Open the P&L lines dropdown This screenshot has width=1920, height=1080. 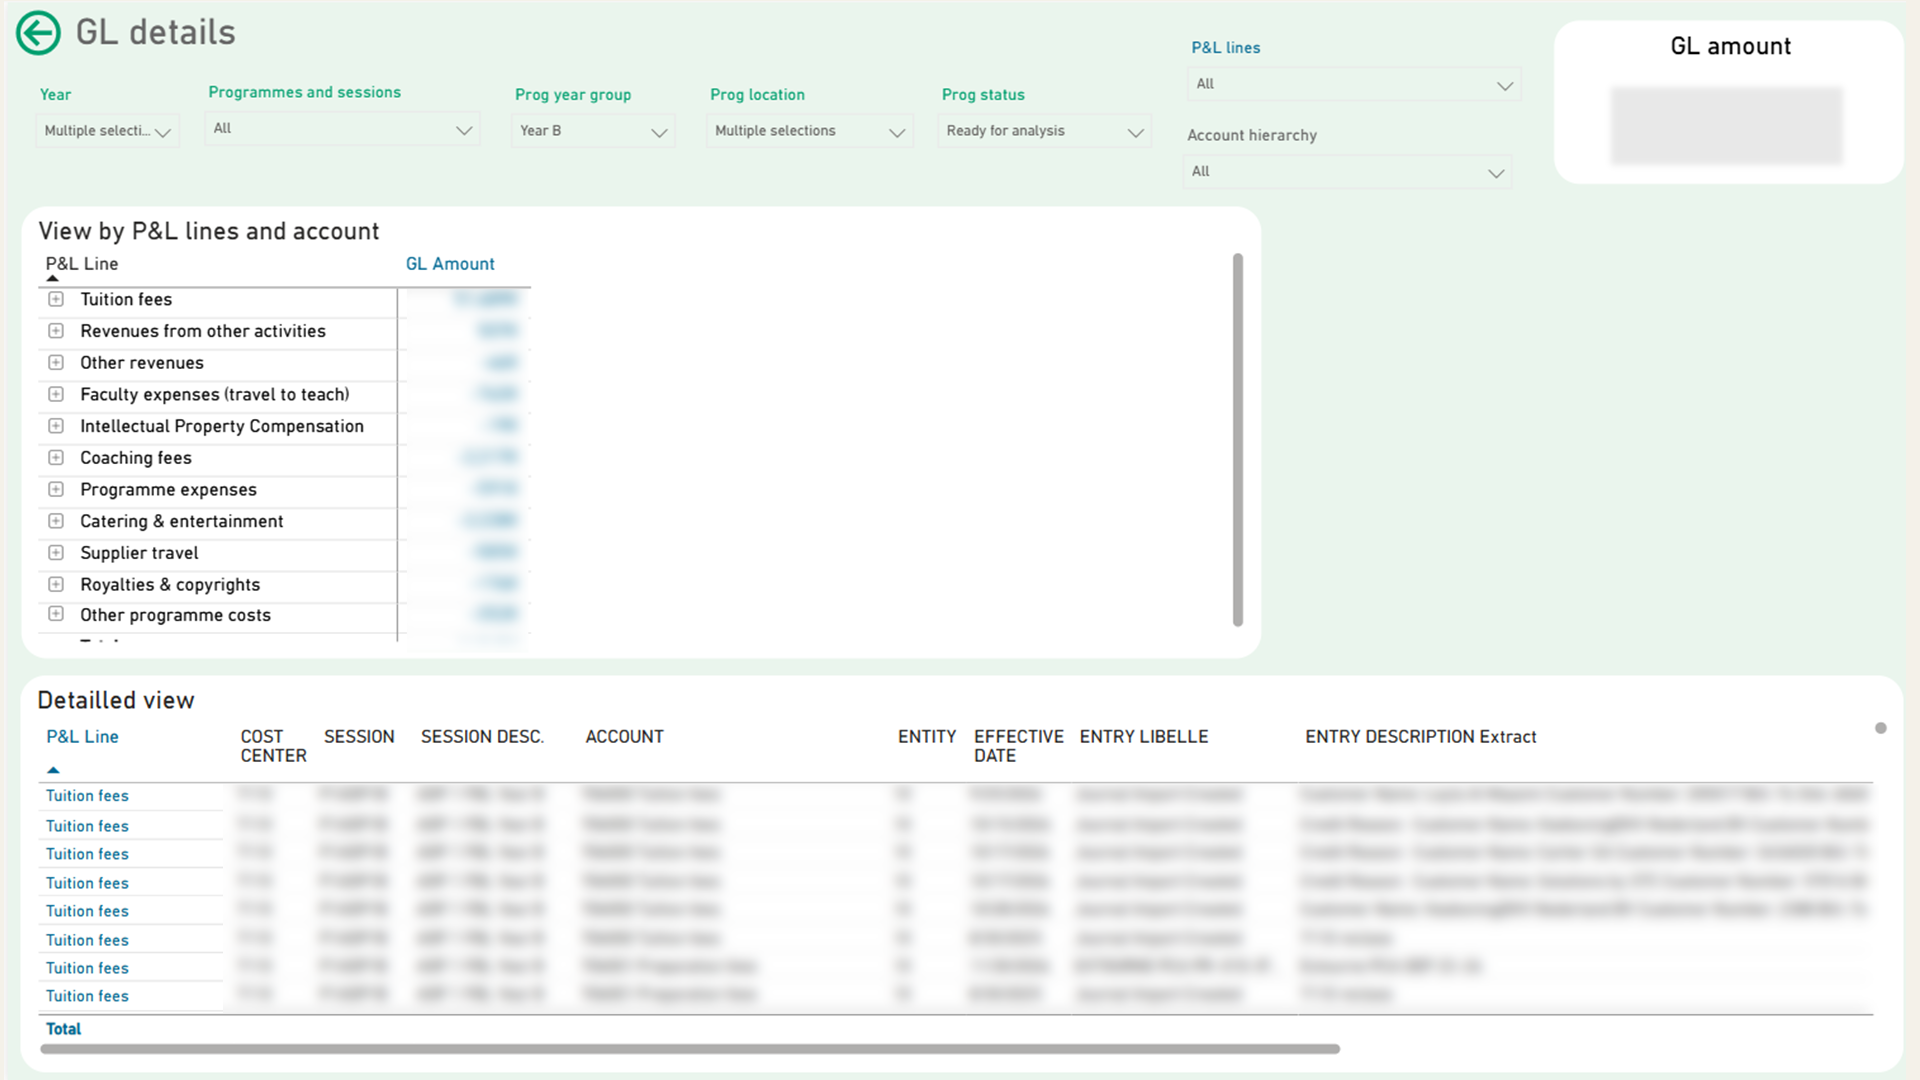click(1354, 84)
